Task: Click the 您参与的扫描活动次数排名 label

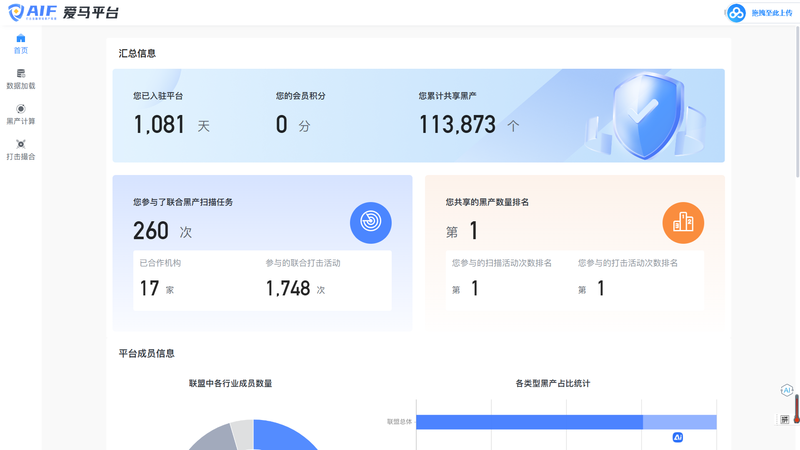Action: [502, 263]
